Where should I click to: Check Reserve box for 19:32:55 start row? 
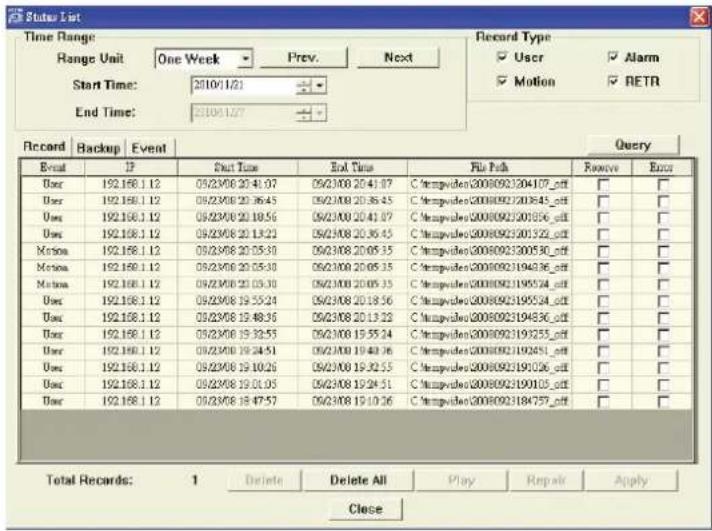click(603, 335)
